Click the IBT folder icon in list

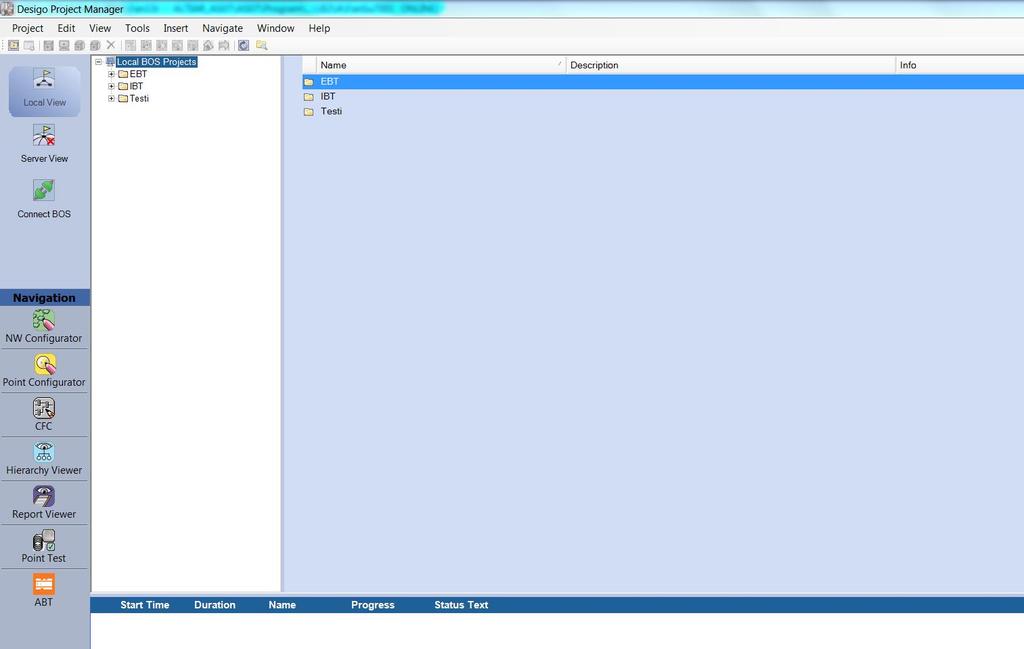point(309,97)
